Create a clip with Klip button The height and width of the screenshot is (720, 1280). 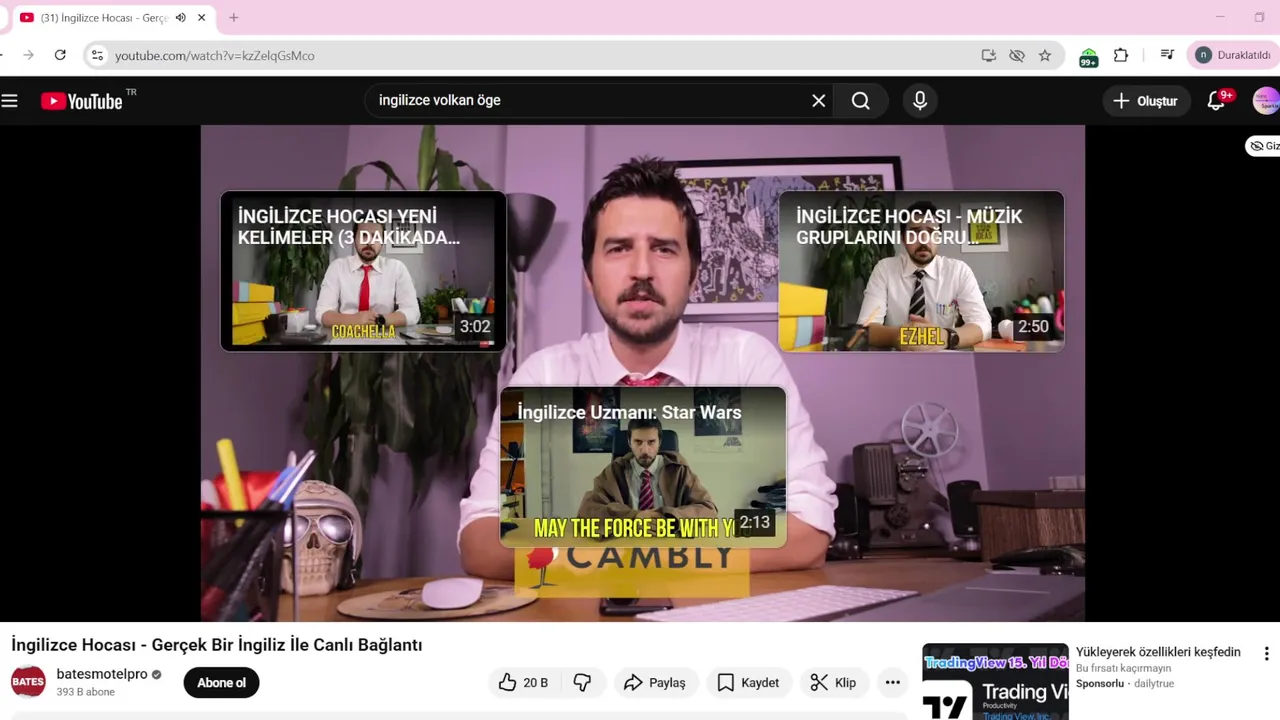833,682
